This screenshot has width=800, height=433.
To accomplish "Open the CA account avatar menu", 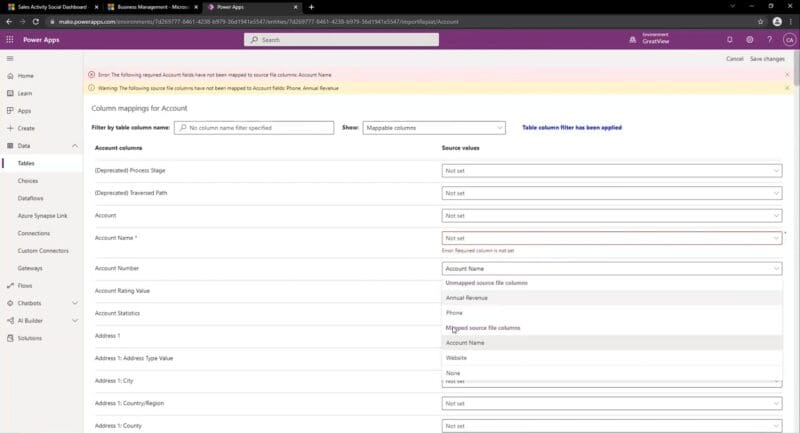I will pos(789,40).
